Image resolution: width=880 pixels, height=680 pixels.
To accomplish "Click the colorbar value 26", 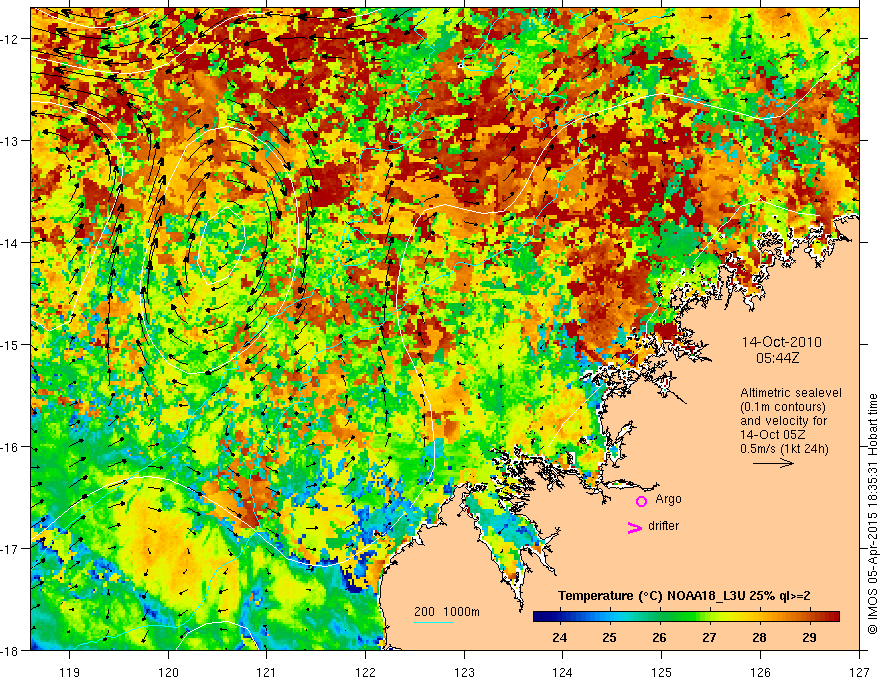I will (659, 637).
